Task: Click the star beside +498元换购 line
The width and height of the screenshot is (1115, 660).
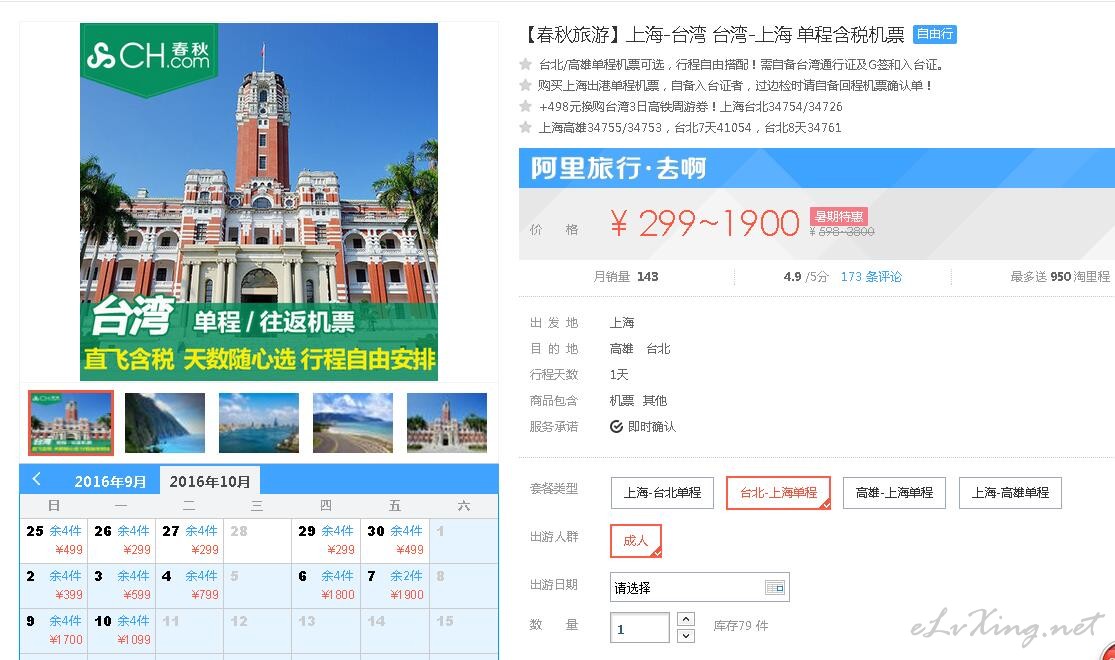Action: (526, 106)
